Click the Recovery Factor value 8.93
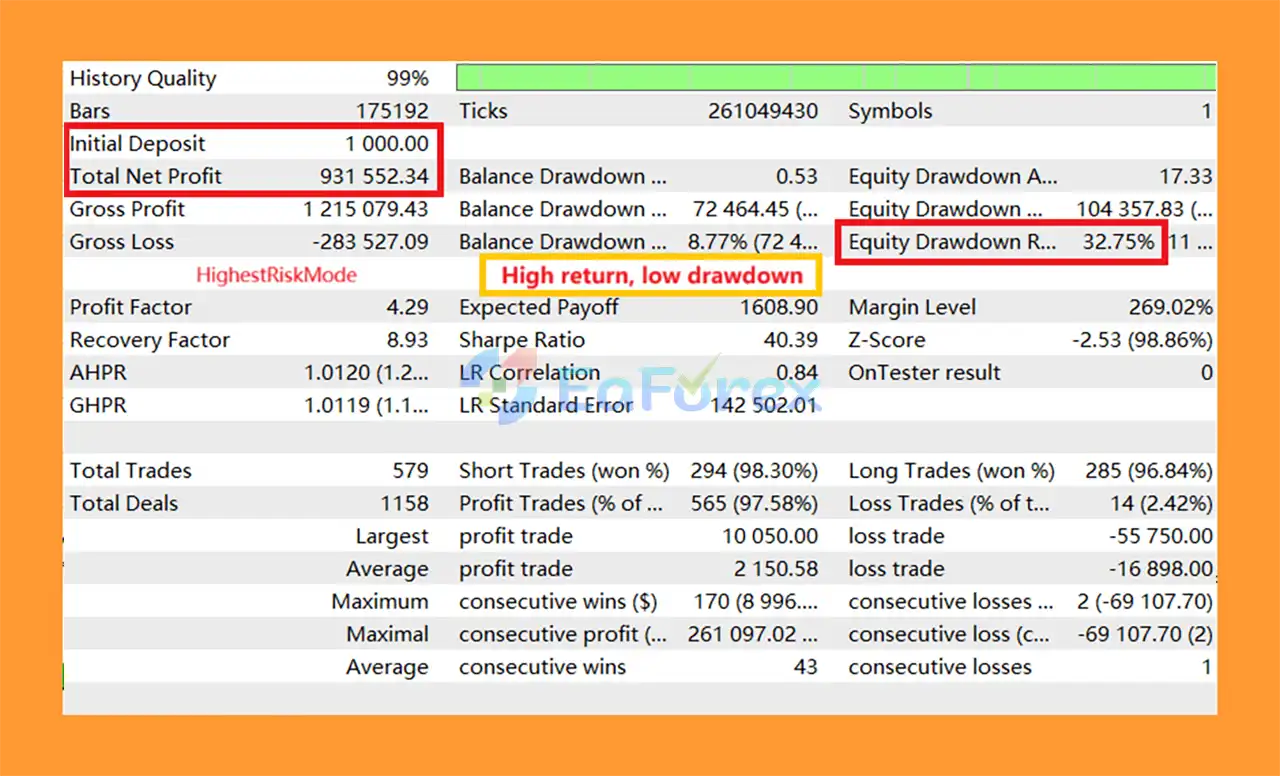This screenshot has width=1280, height=776. pos(407,340)
